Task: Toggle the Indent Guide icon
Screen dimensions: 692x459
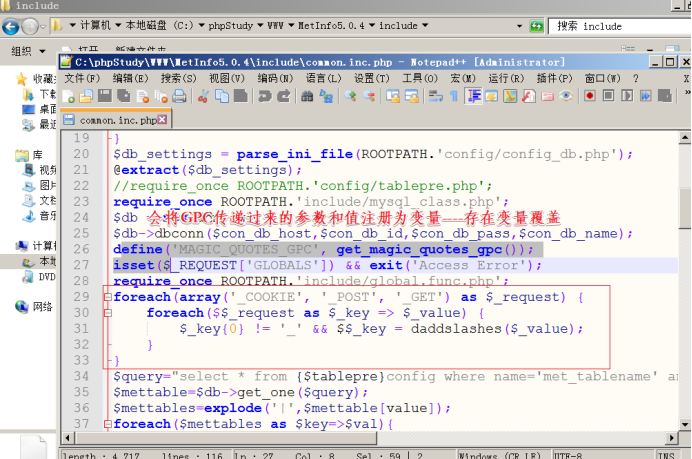Action: [474, 96]
